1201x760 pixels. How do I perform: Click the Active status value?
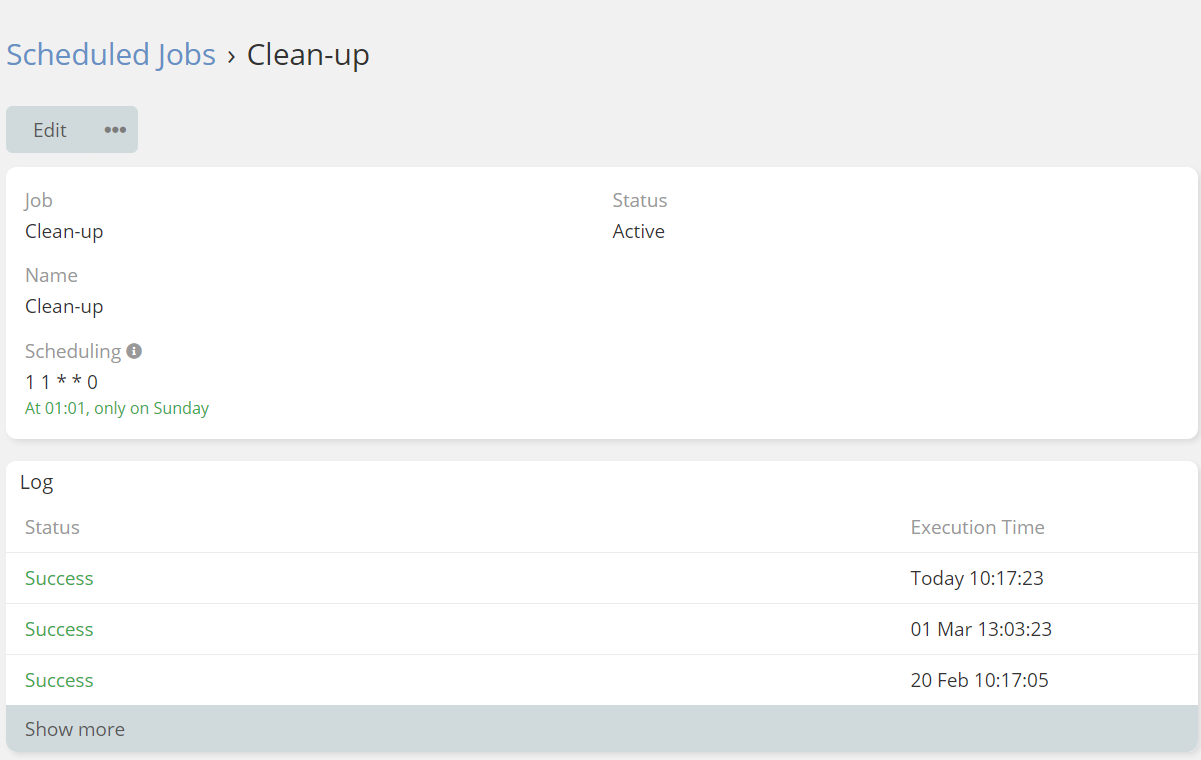tap(638, 231)
